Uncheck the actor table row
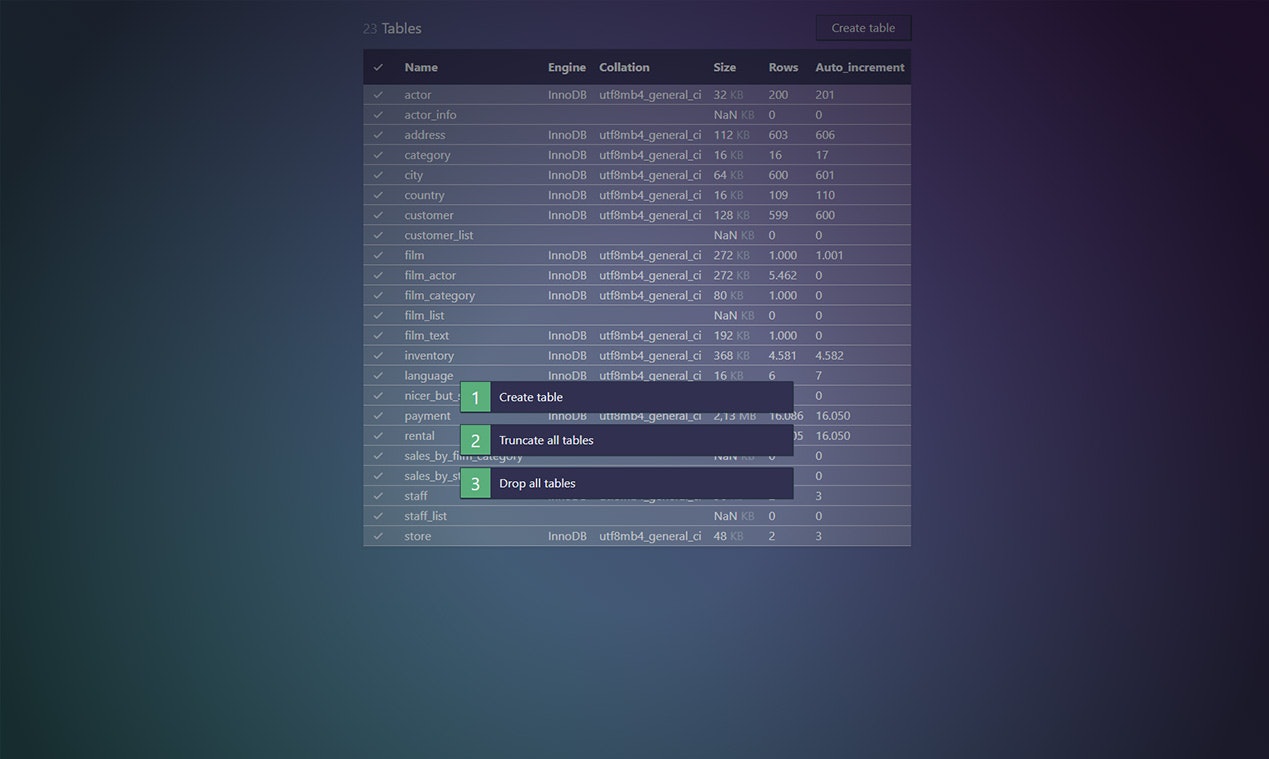The height and width of the screenshot is (759, 1269). 378,95
